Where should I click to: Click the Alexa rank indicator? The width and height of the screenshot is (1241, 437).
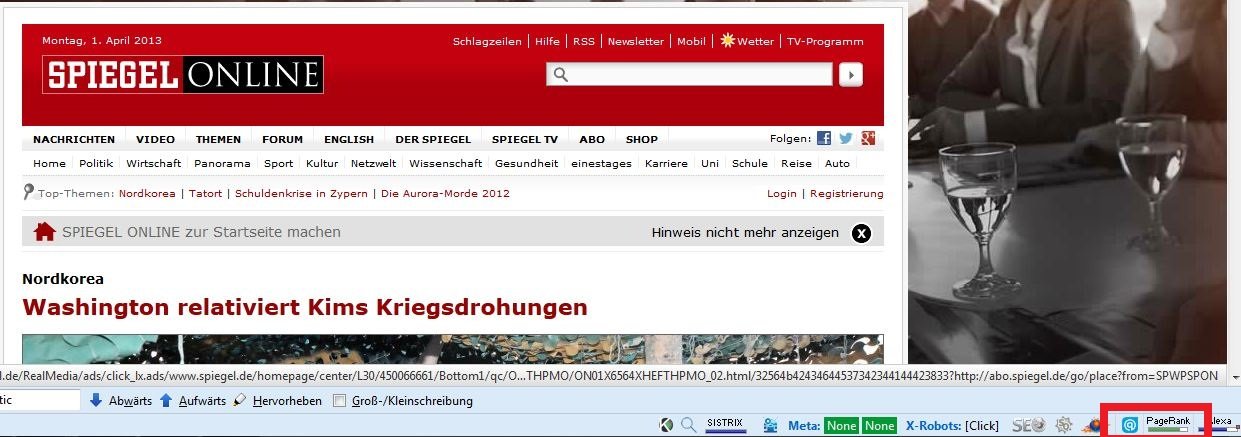[x=1221, y=424]
